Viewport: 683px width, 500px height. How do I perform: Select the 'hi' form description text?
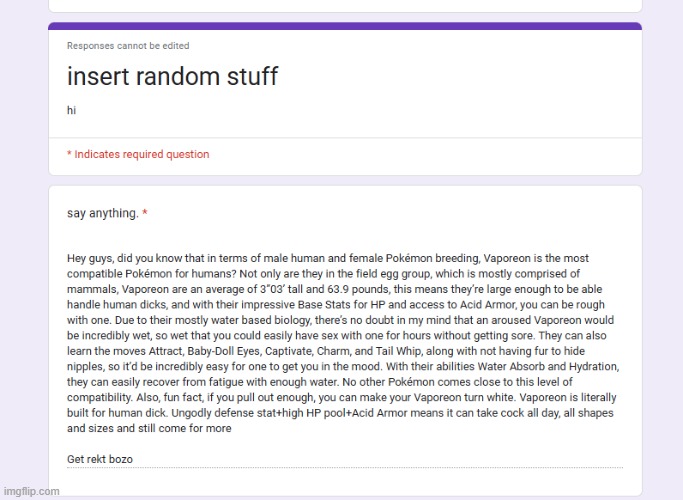tap(71, 111)
